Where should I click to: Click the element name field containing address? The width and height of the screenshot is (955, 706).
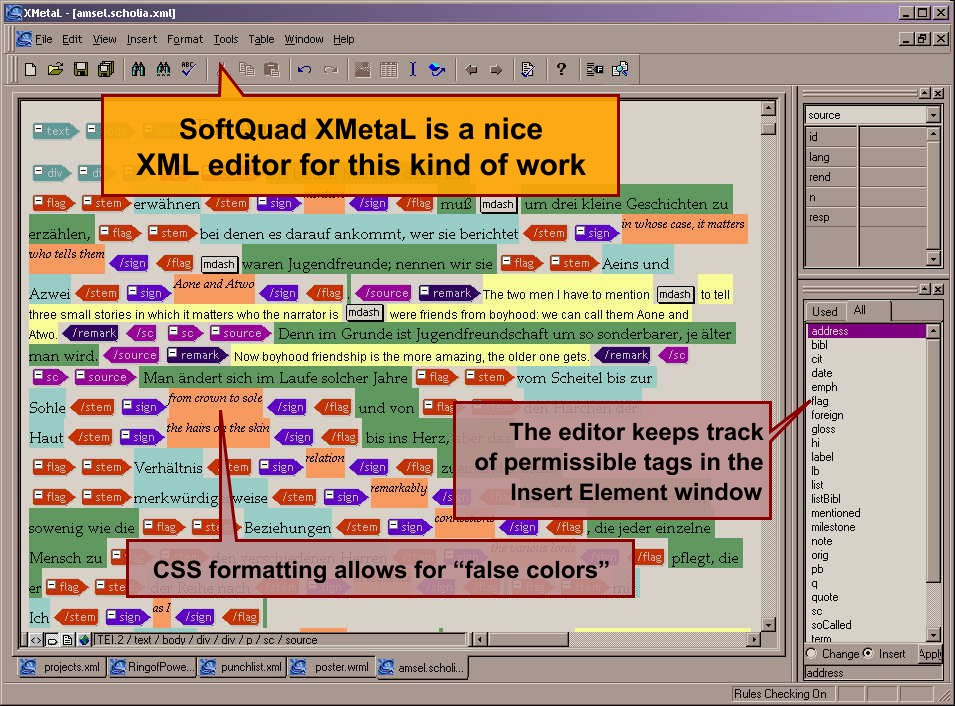pos(872,673)
